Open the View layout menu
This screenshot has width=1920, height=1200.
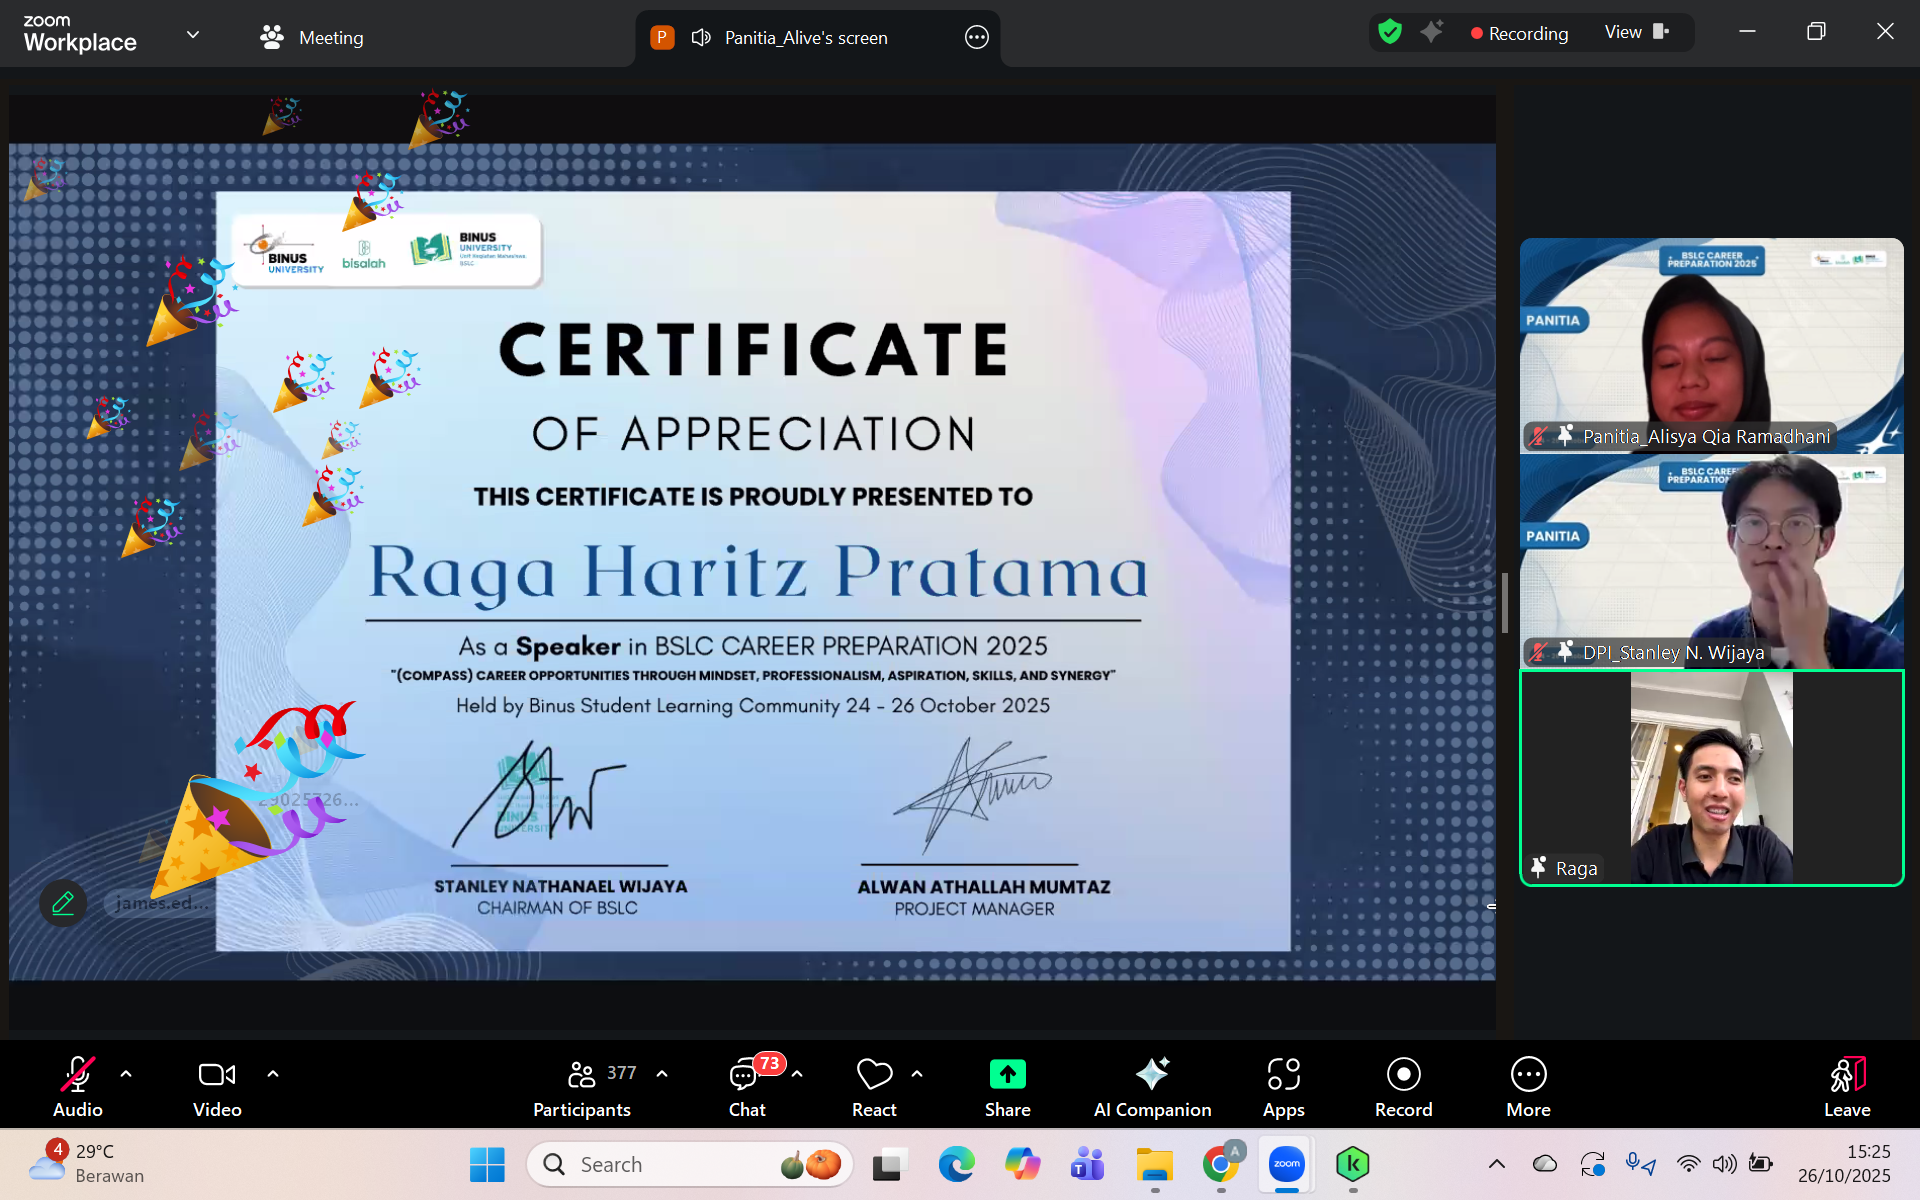coord(1636,33)
